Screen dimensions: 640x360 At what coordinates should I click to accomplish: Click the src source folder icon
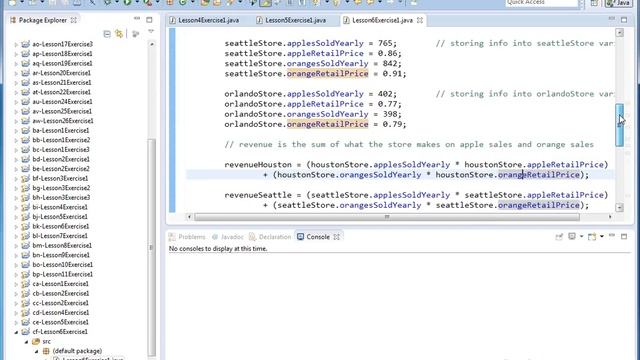pyautogui.click(x=36, y=342)
